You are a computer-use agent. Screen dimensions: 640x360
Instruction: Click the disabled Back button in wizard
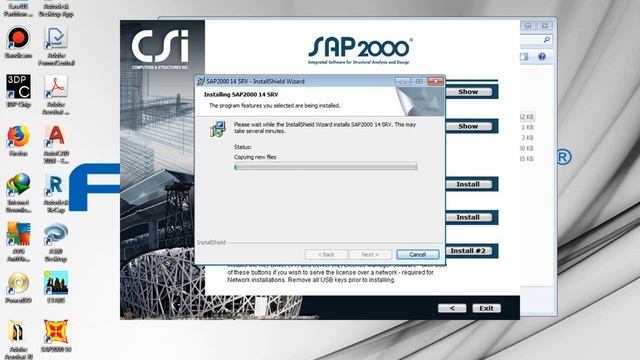(x=326, y=255)
